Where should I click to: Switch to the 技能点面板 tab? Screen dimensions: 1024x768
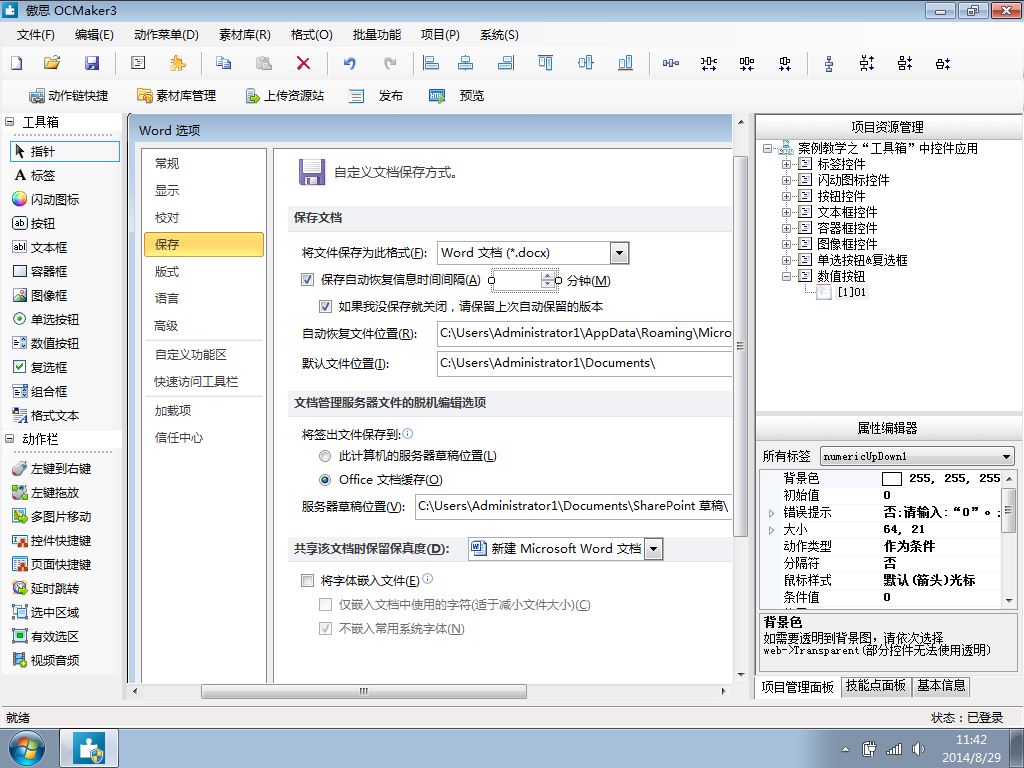coord(875,686)
